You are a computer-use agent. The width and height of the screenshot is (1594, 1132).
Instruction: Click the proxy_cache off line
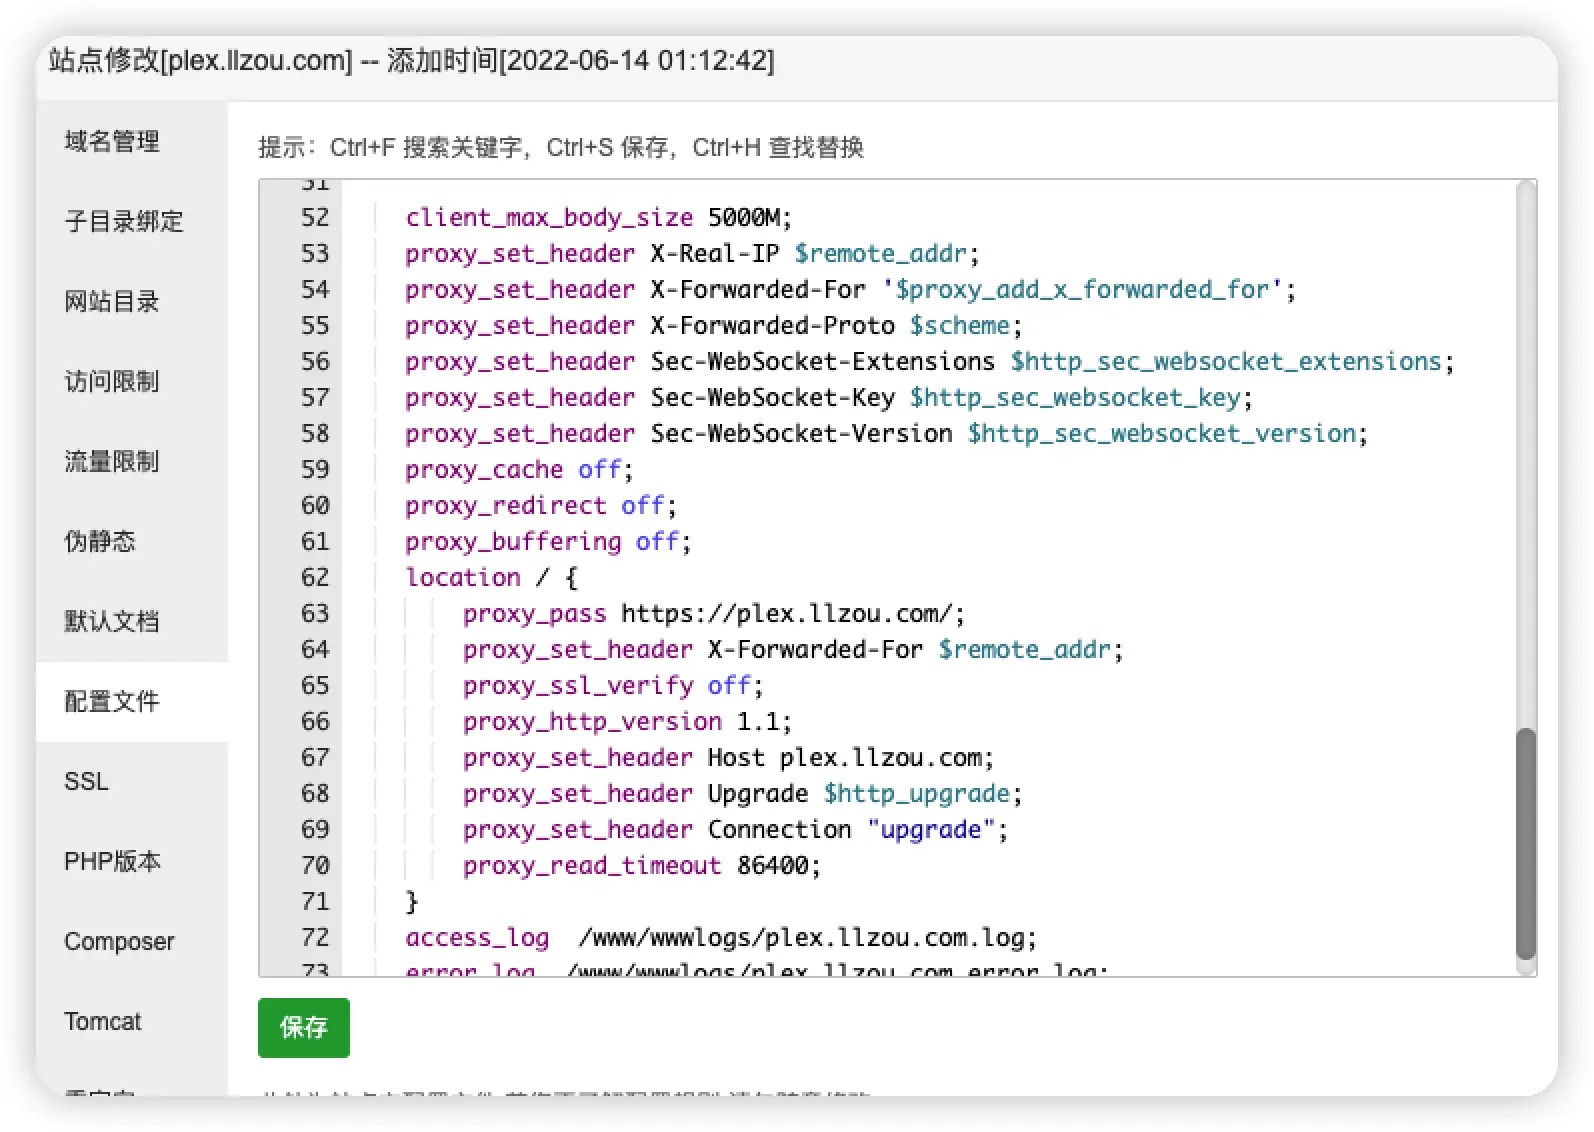(x=519, y=469)
